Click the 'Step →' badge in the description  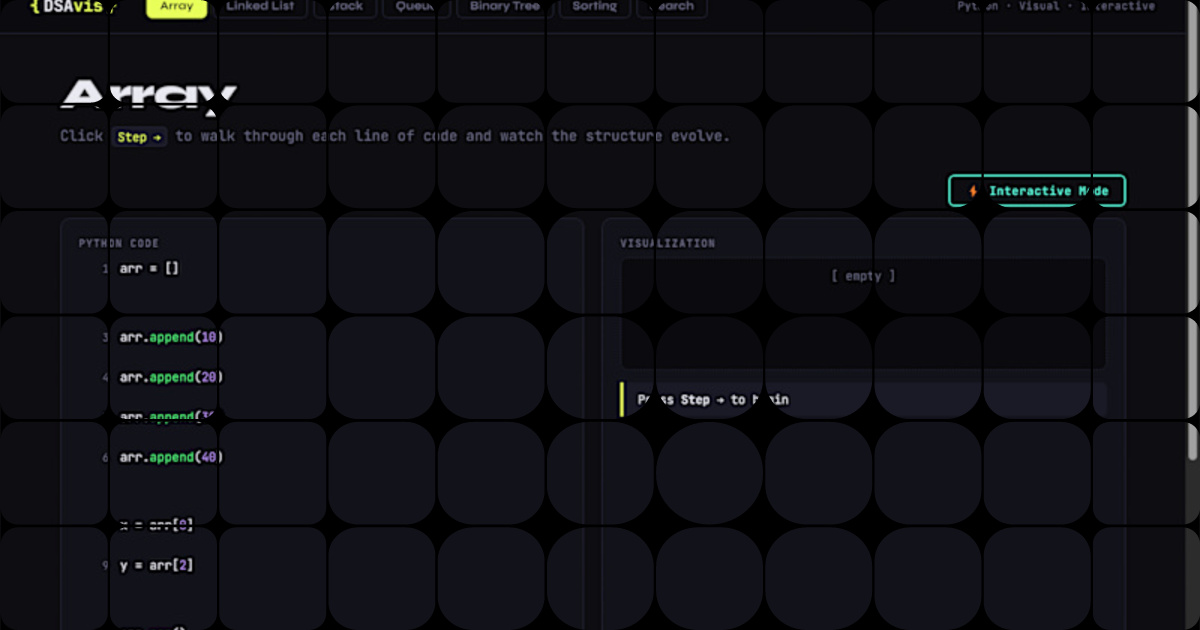point(139,137)
